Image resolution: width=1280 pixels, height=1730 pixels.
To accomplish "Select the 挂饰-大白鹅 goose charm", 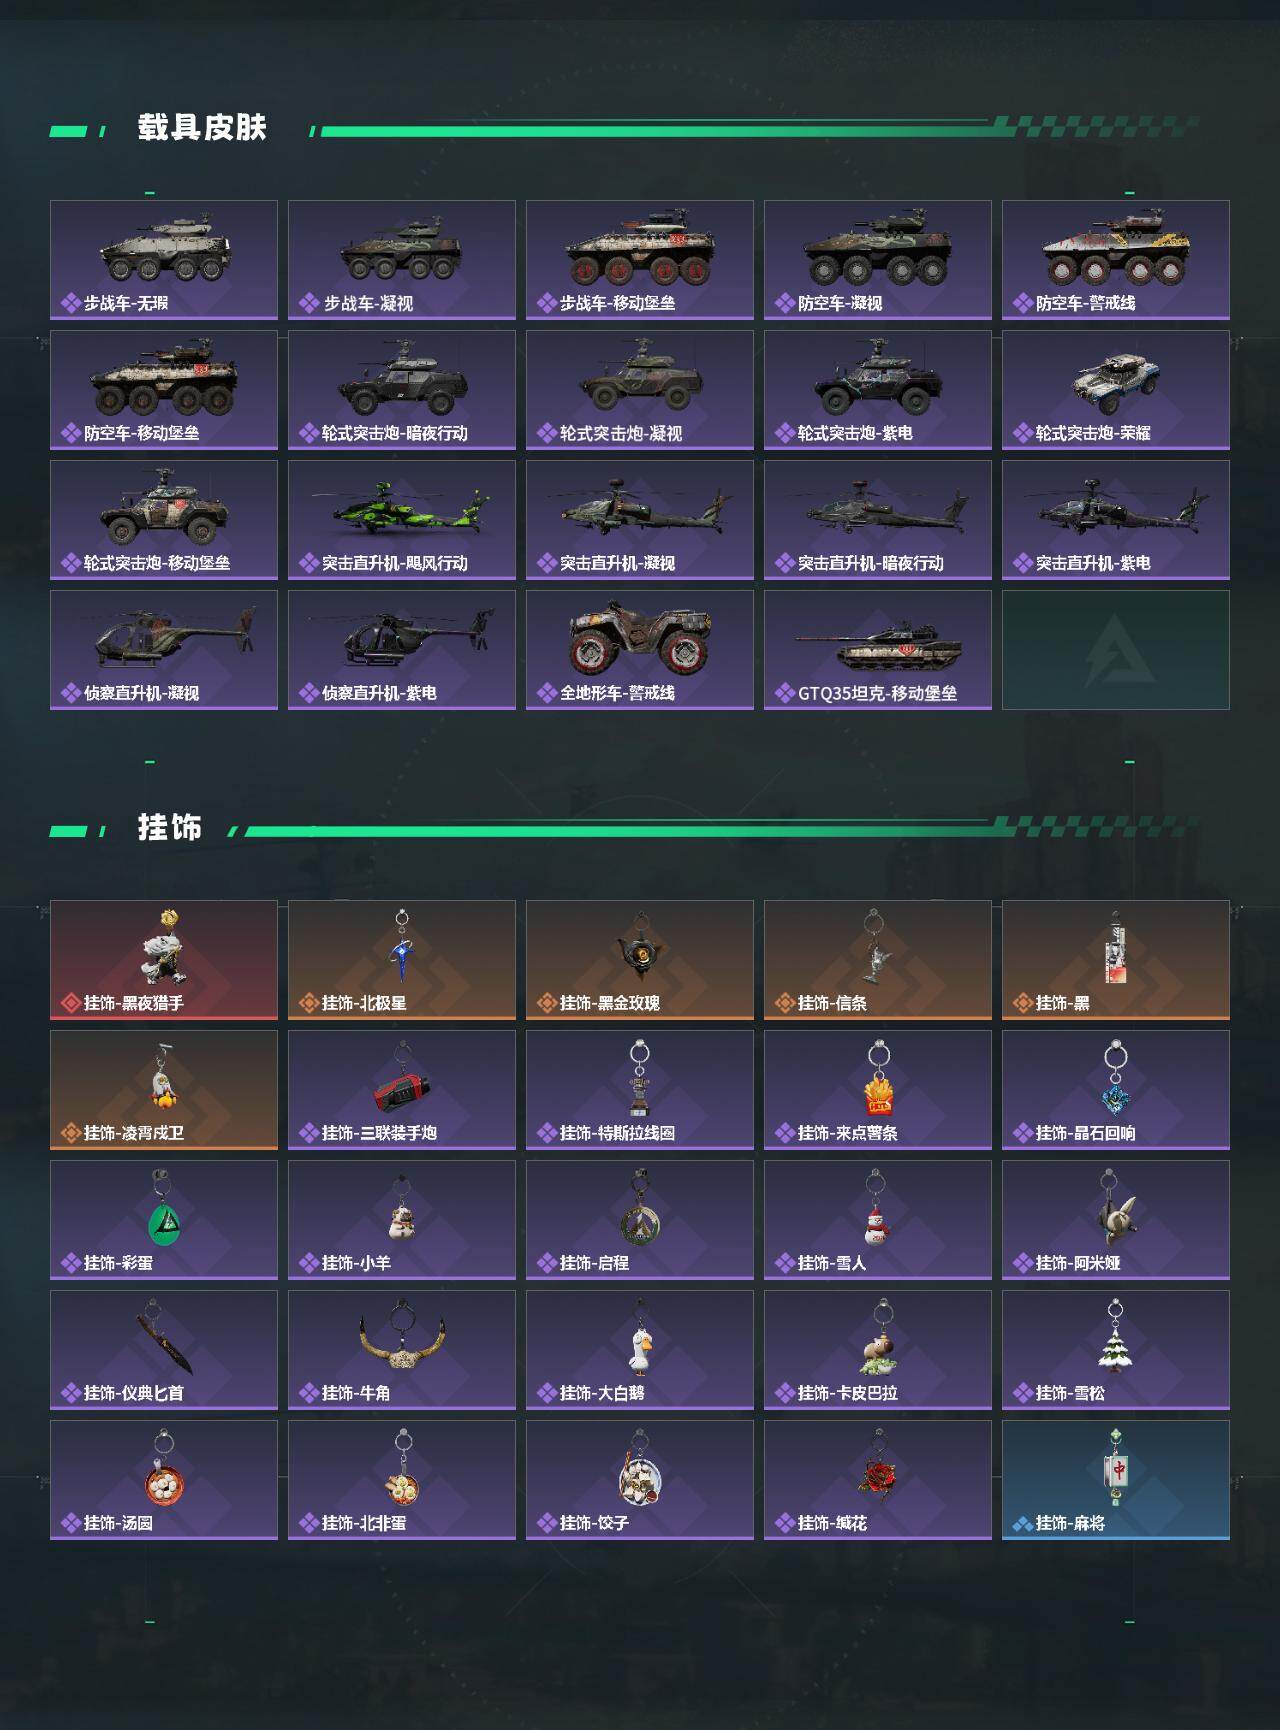I will [x=640, y=1350].
